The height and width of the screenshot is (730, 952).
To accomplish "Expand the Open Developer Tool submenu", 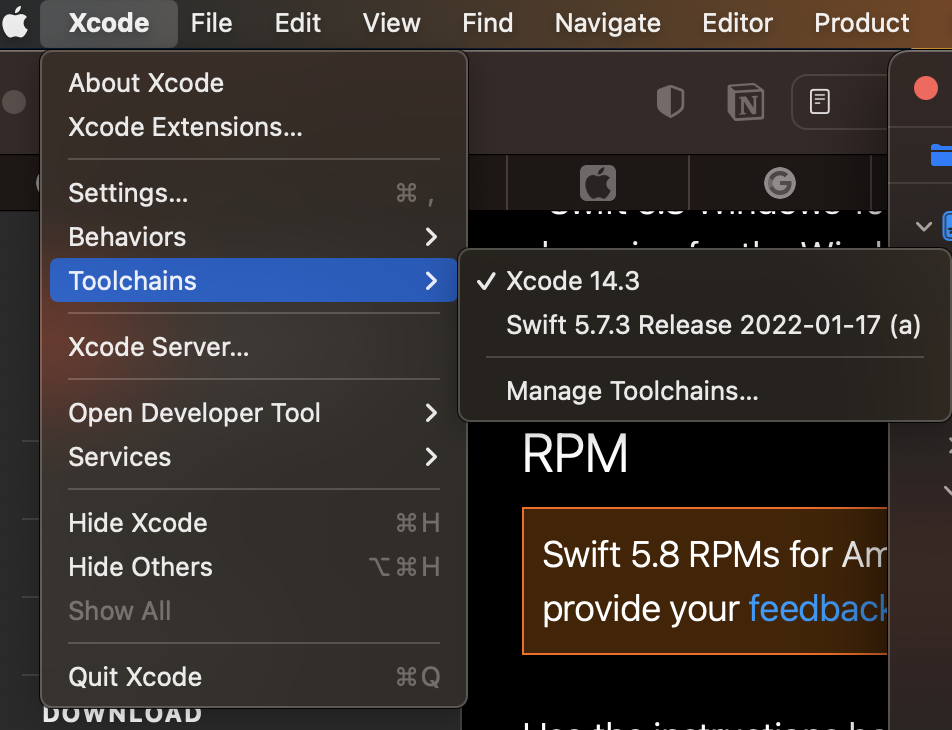I will pyautogui.click(x=254, y=413).
